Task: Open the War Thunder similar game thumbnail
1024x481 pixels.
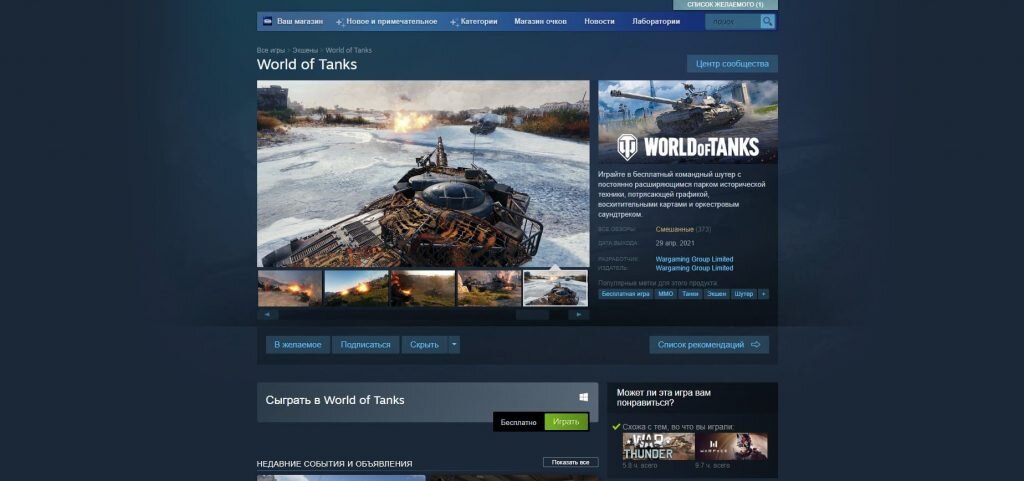Action: [658, 446]
